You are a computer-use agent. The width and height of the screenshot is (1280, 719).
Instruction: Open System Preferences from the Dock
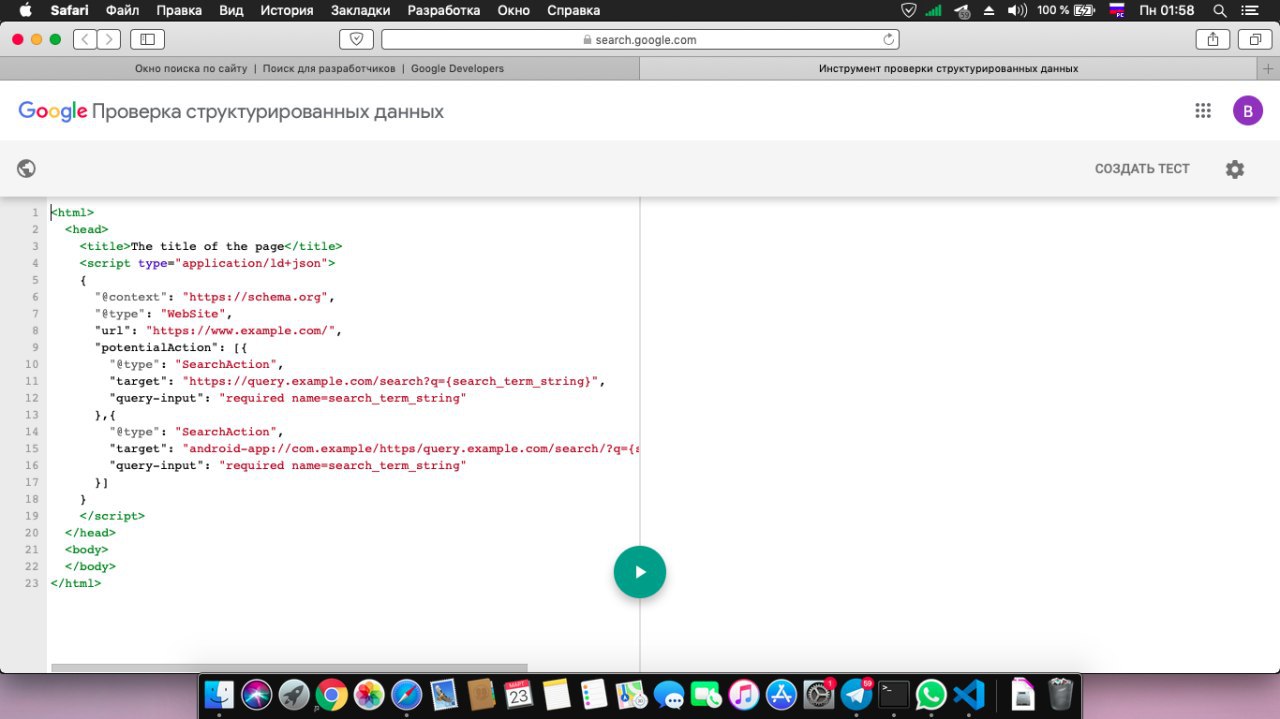[x=819, y=694]
